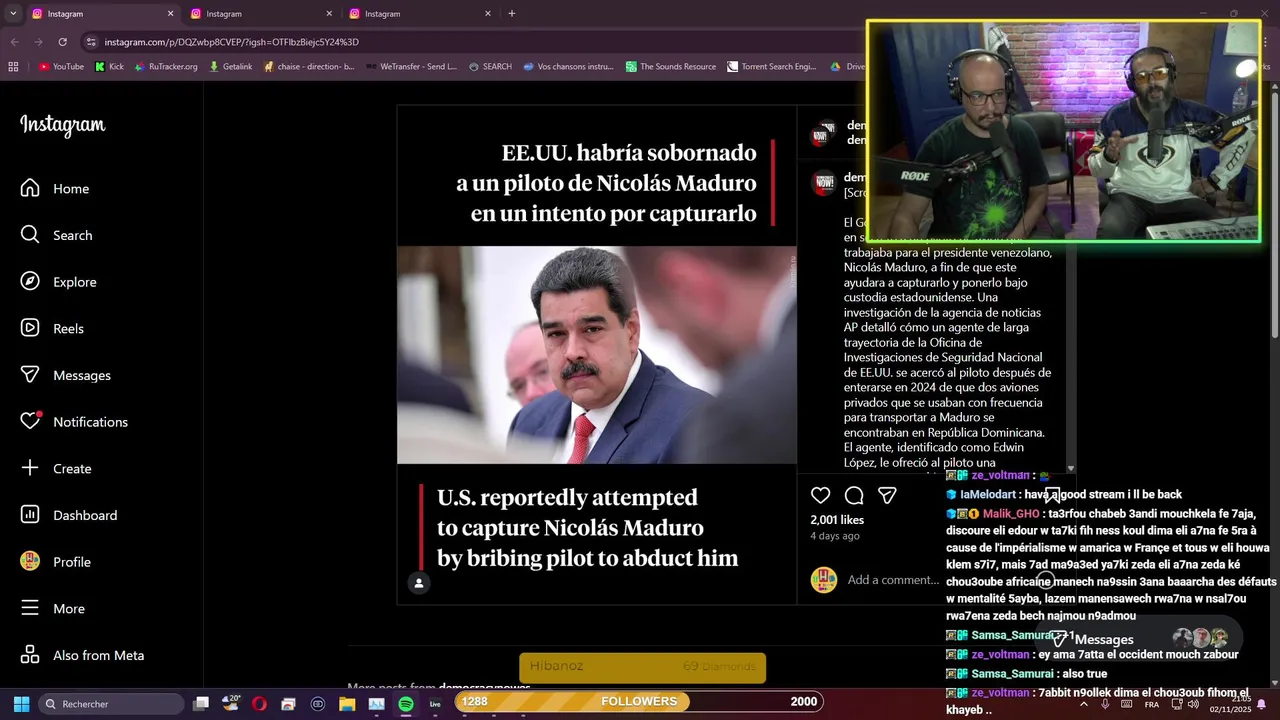Open The Sounds Resource bookmark
Image resolution: width=1280 pixels, height=720 pixels.
(x=671, y=67)
